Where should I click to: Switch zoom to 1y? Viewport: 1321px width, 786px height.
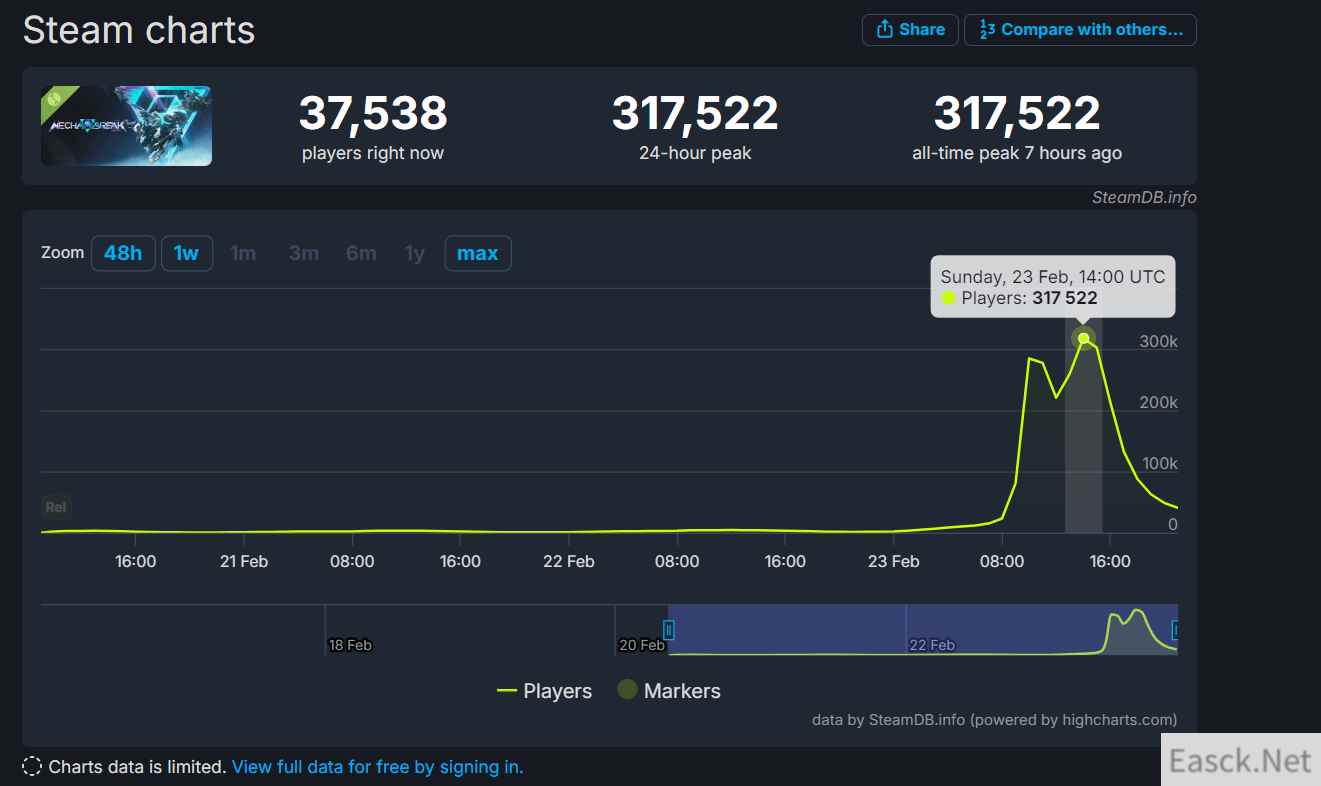[414, 253]
